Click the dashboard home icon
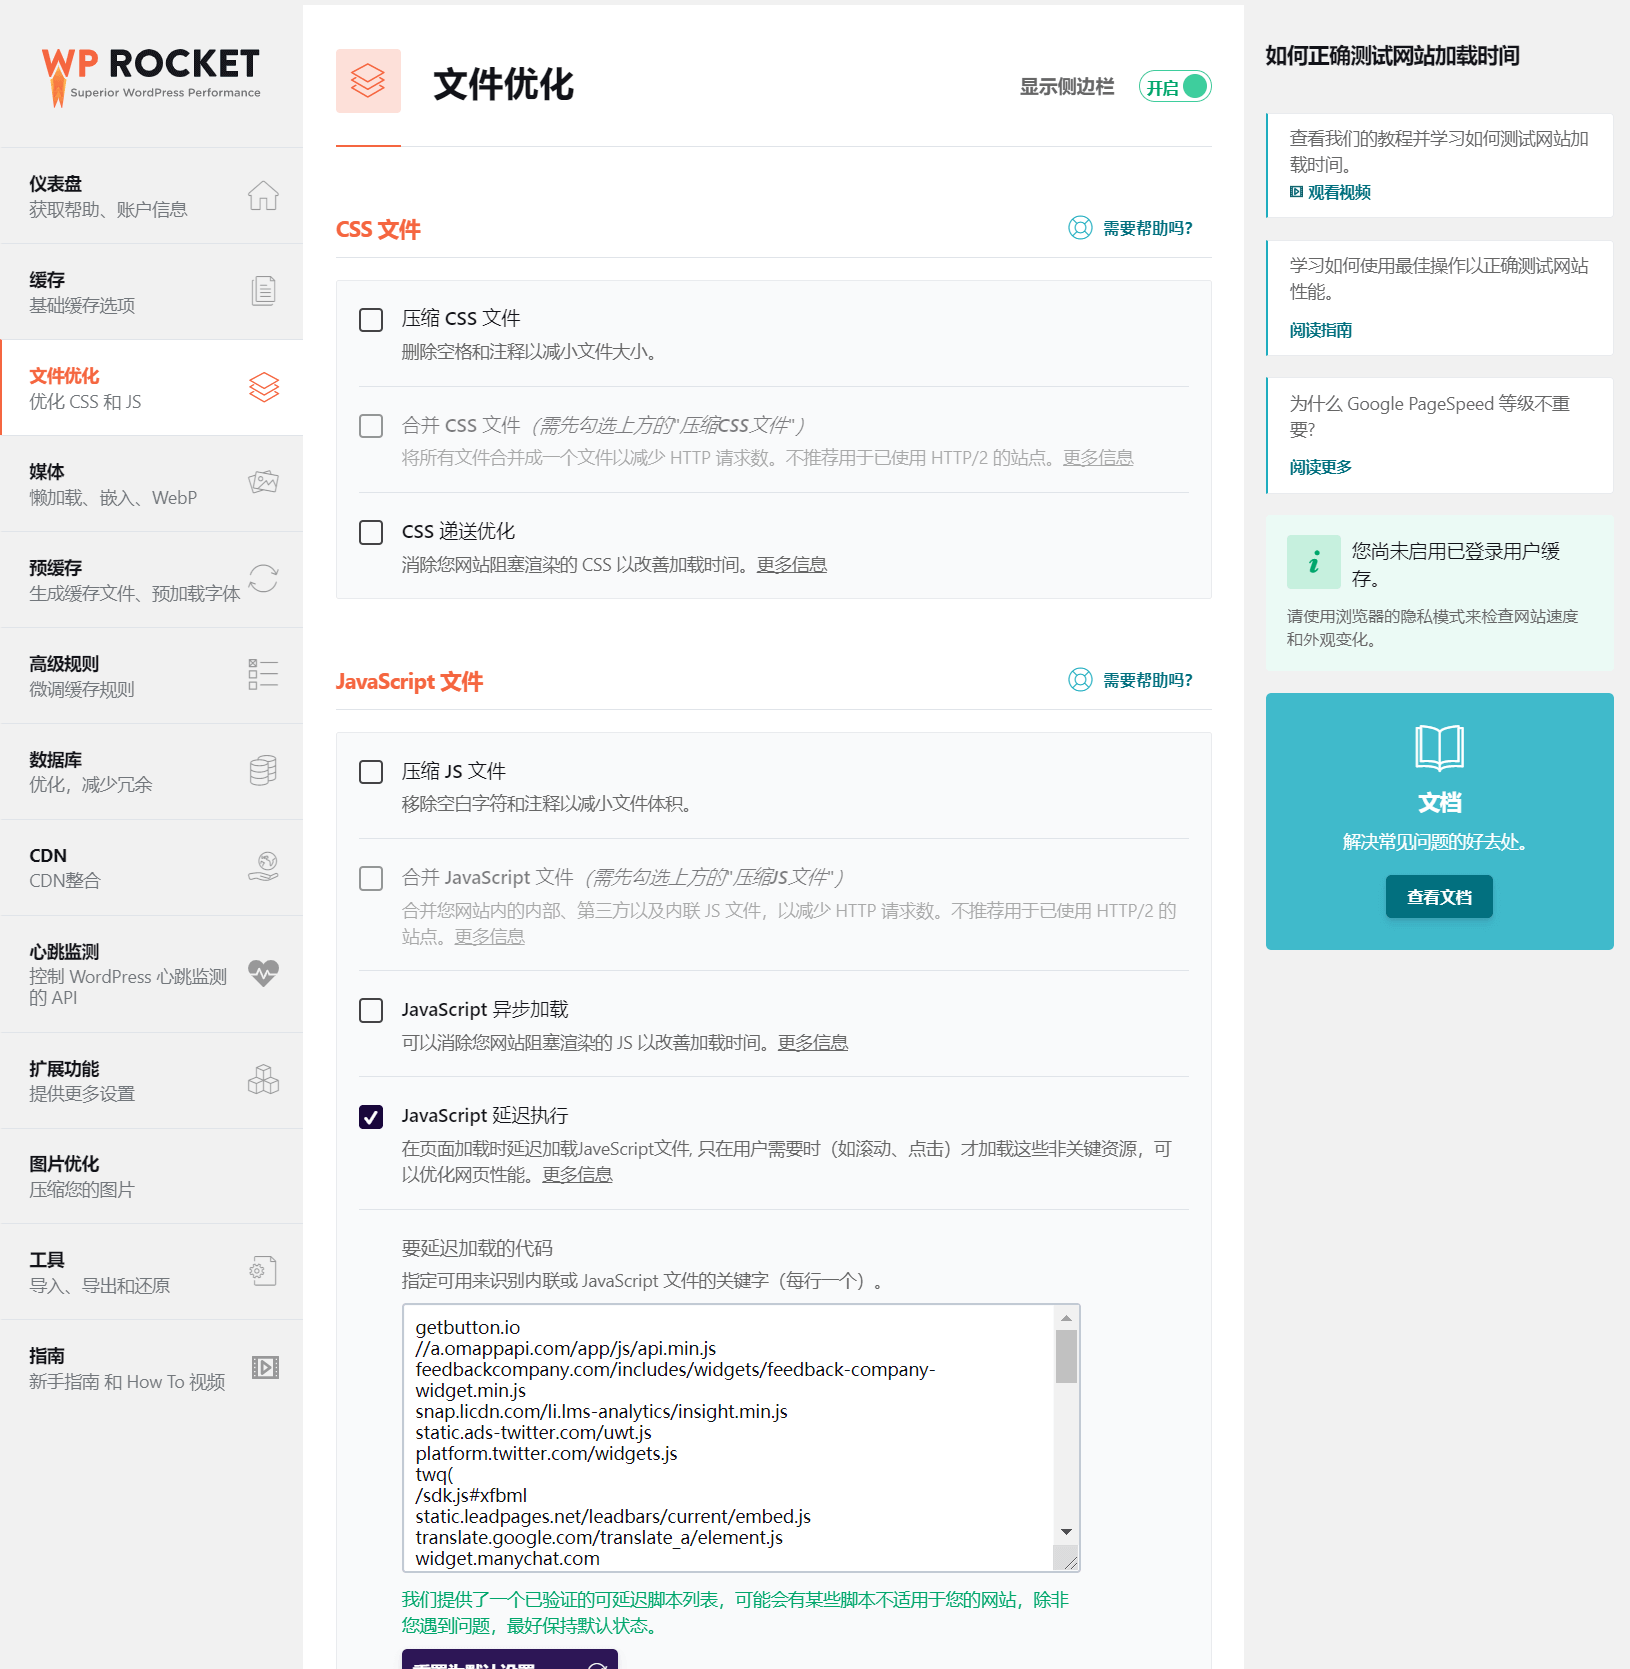The height and width of the screenshot is (1669, 1630). click(x=263, y=195)
